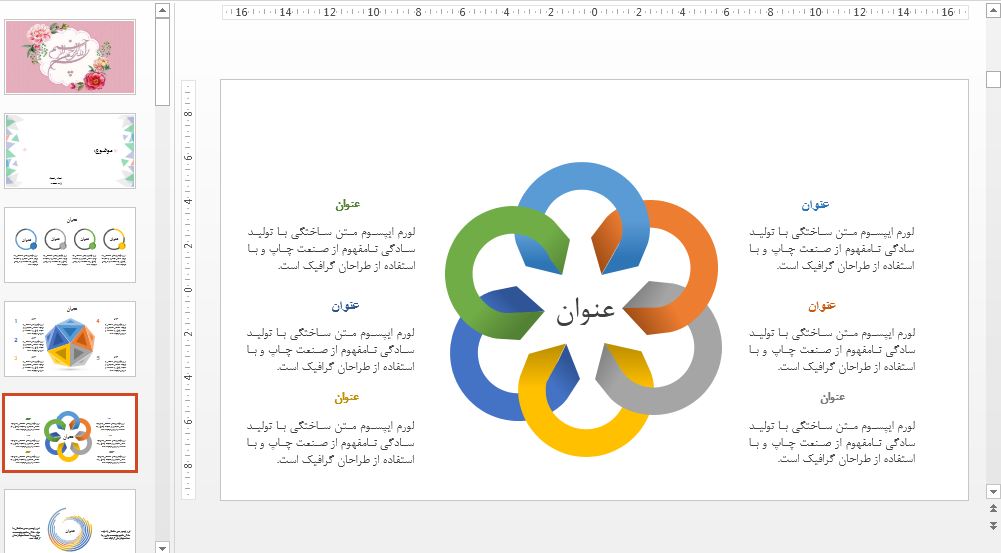
Task: Select the spiral swirl slide thumbnail
Action: click(x=70, y=520)
